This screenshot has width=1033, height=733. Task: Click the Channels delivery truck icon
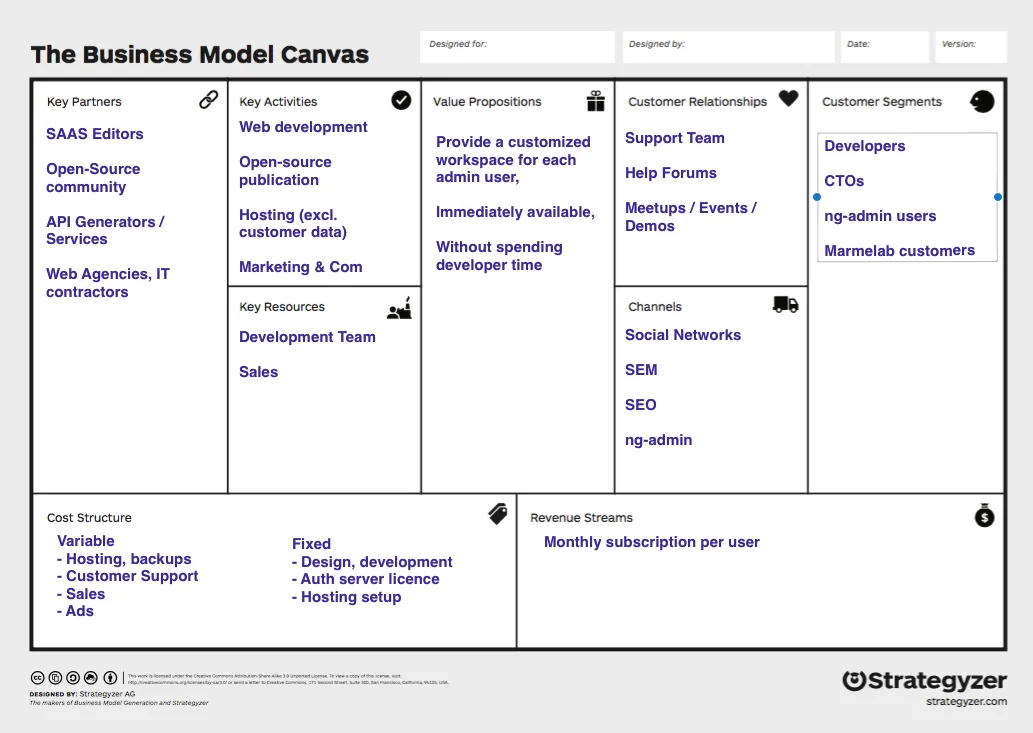point(786,305)
